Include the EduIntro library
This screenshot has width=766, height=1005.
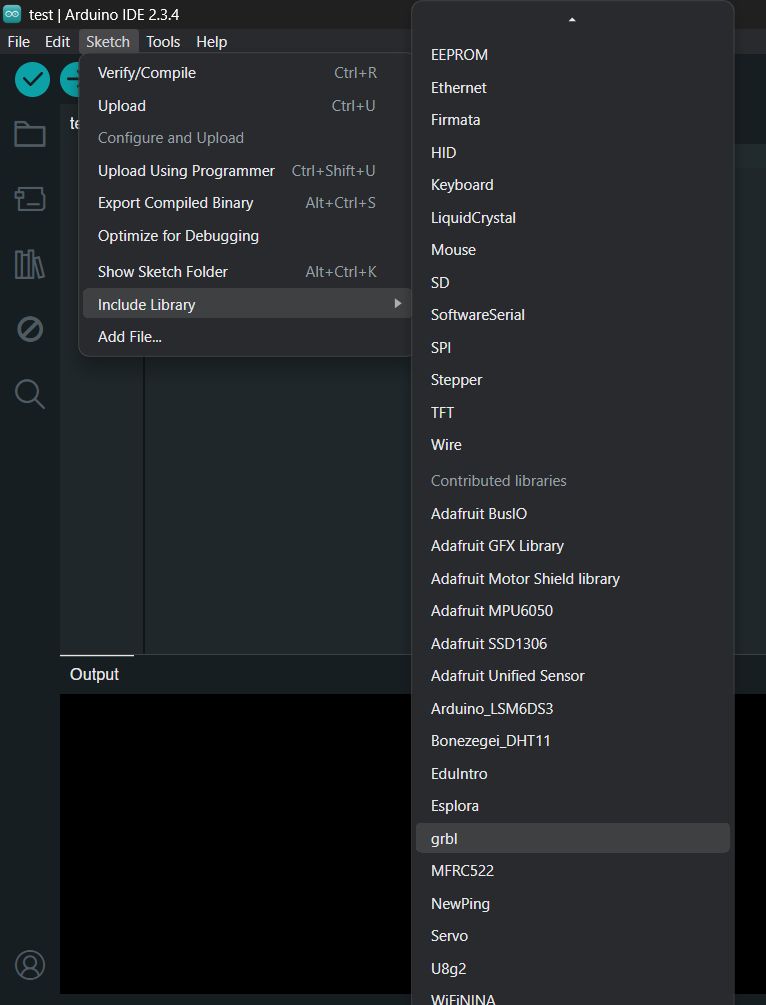[572, 773]
